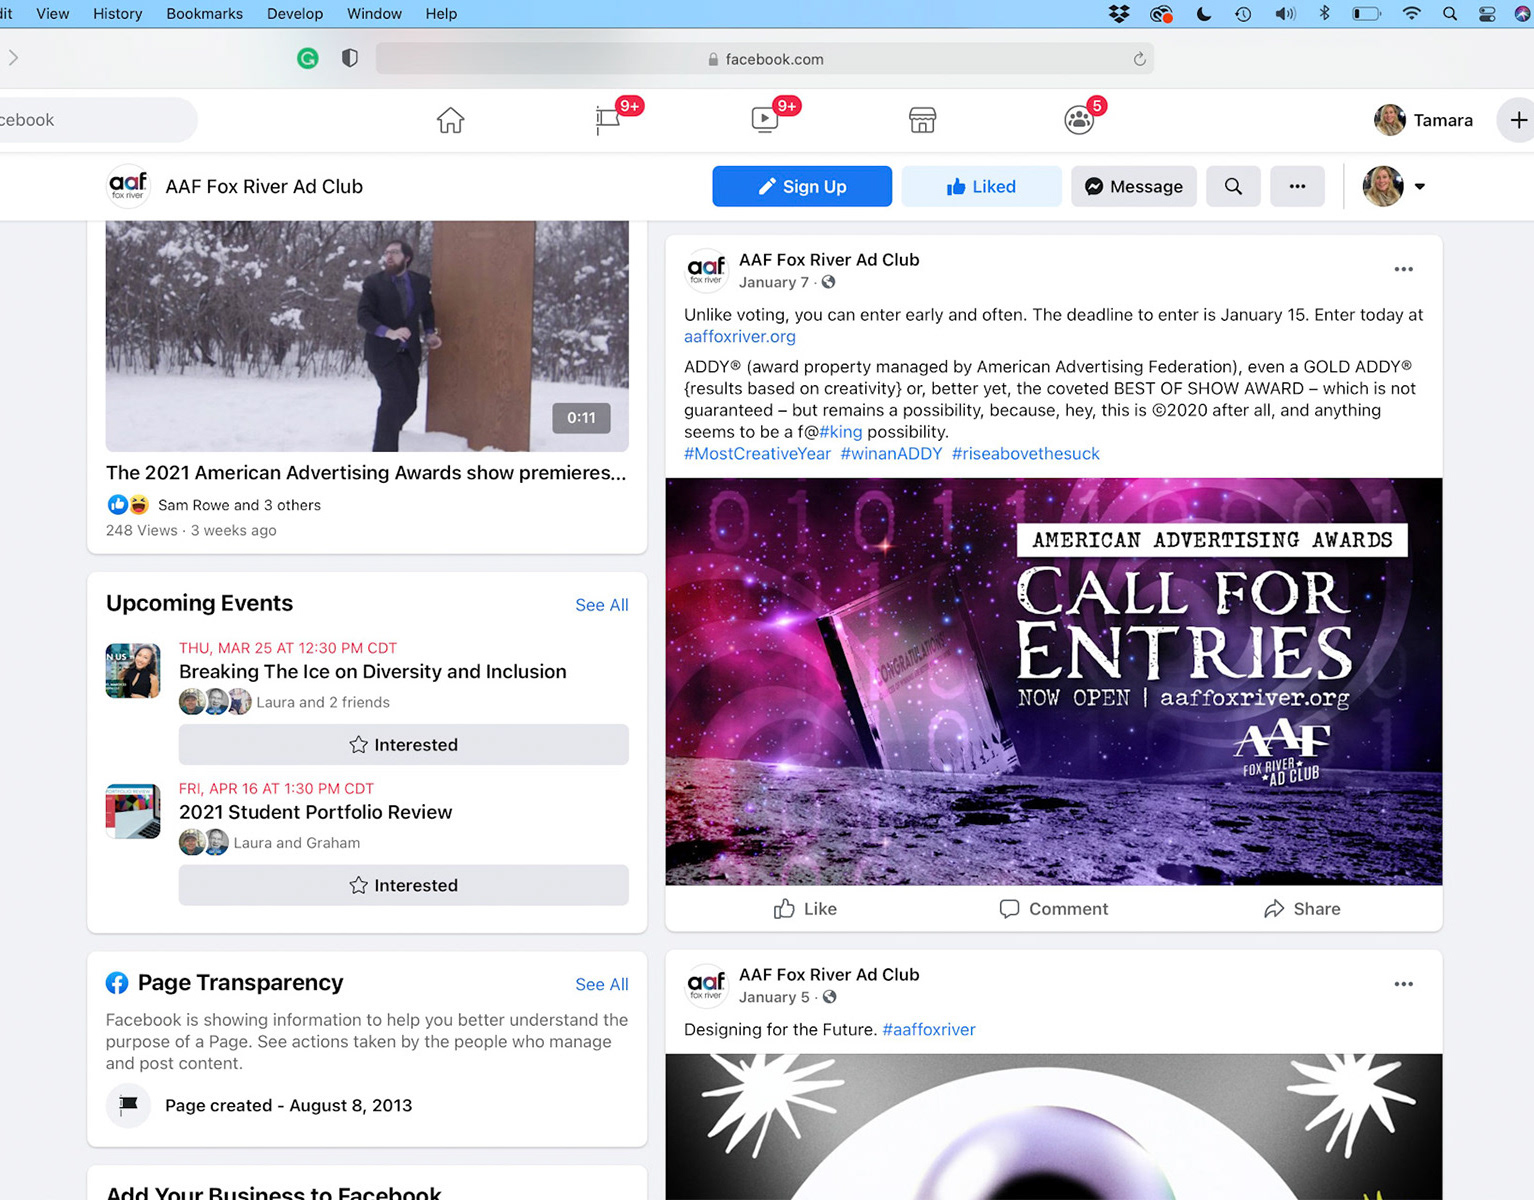Open Safari Window menu

(374, 13)
